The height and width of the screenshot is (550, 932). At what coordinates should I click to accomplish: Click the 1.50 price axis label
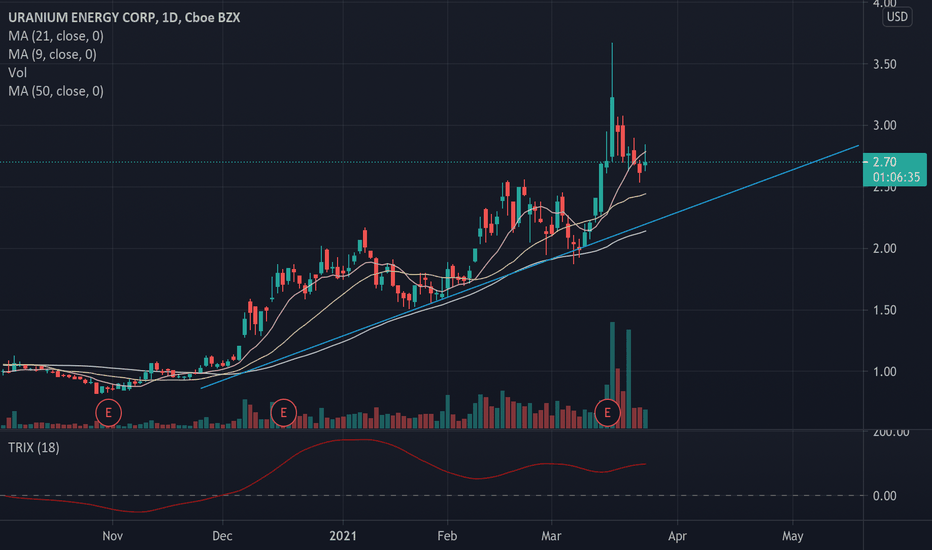pos(884,310)
